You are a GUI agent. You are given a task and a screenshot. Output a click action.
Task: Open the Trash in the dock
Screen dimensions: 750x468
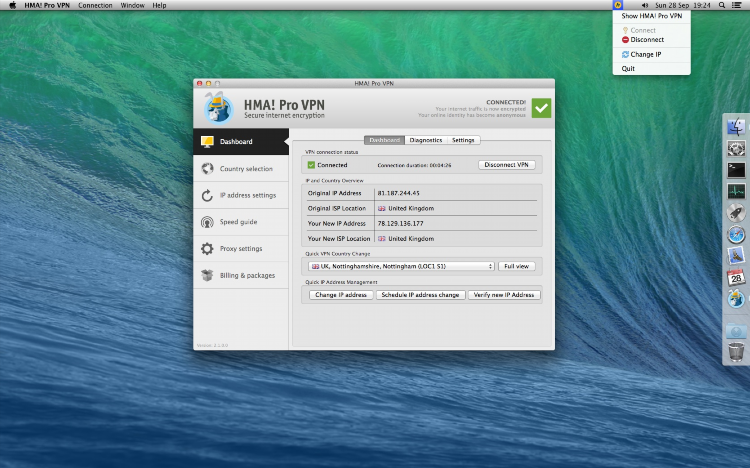coord(736,352)
